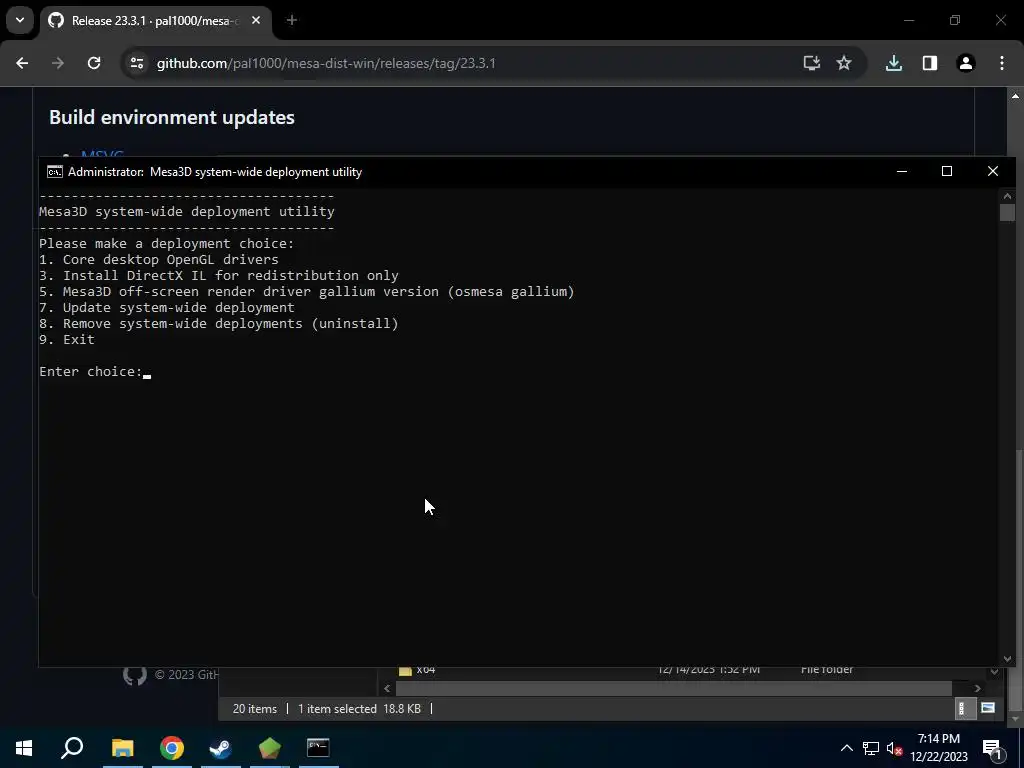Image resolution: width=1024 pixels, height=768 pixels.
Task: Click the console vertical scrollbar thumb
Action: 1007,212
